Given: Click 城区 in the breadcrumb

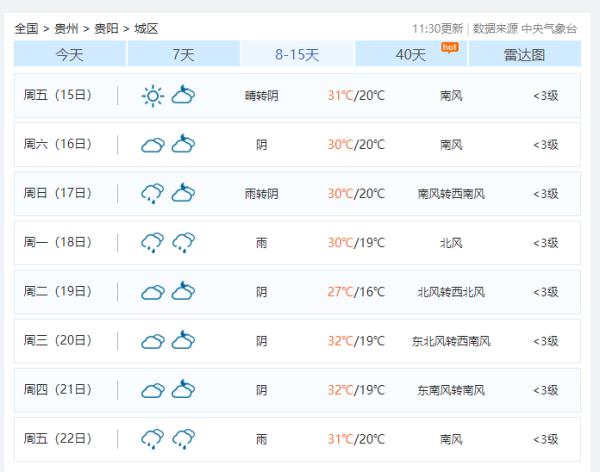Looking at the screenshot, I should [146, 29].
